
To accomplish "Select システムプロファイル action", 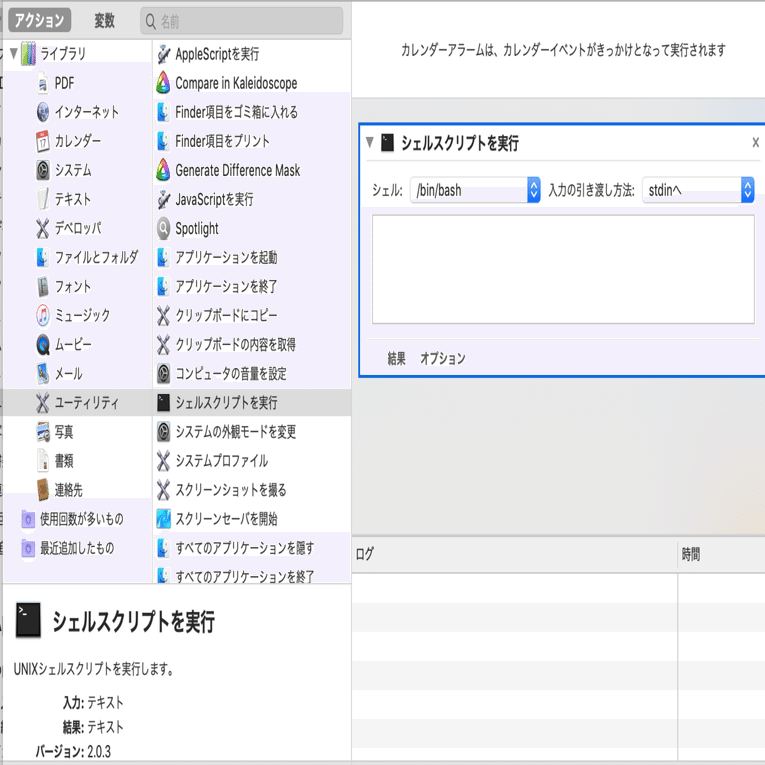I will (252, 461).
